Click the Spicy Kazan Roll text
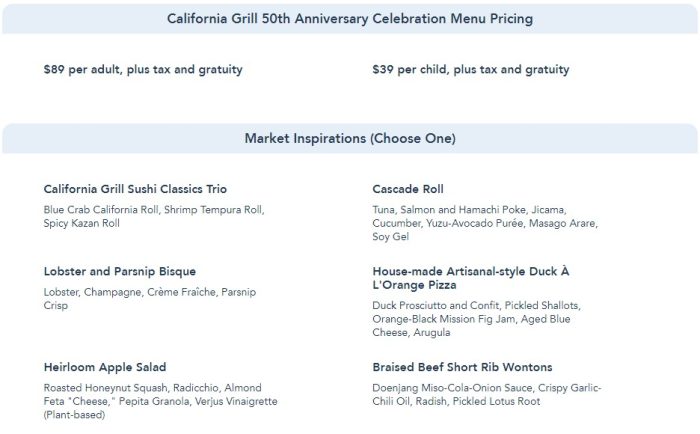Screen dimensions: 700x434 pyautogui.click(x=82, y=224)
